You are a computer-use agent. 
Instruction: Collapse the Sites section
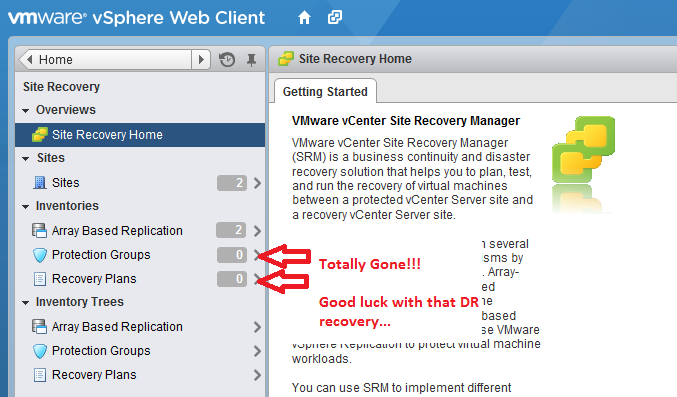[x=26, y=159]
